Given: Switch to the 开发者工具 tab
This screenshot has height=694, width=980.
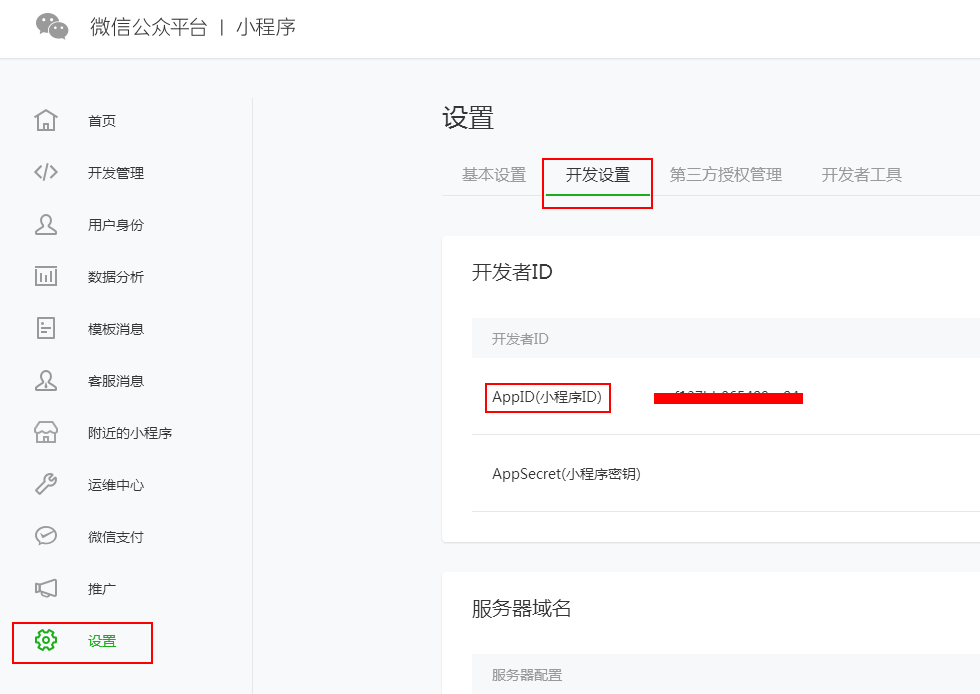Looking at the screenshot, I should point(860,174).
